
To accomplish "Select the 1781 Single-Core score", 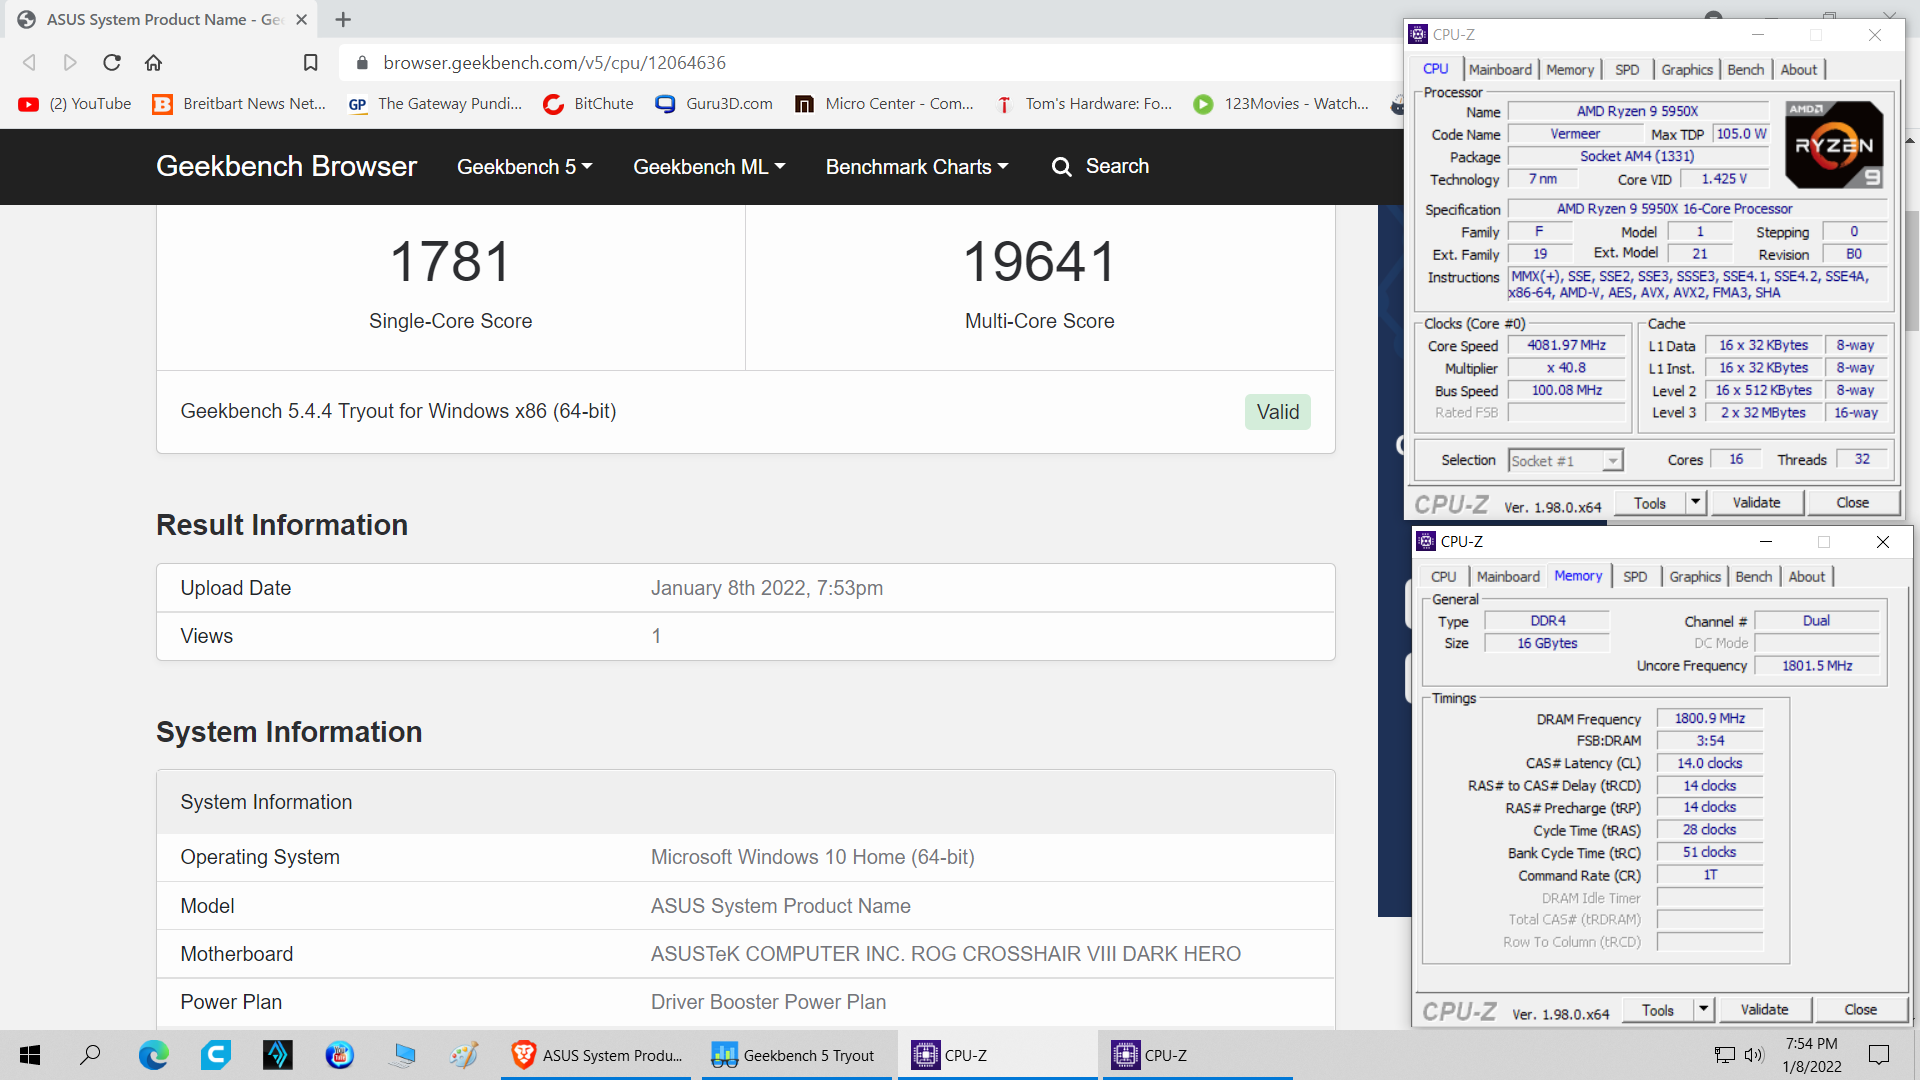I will click(451, 262).
